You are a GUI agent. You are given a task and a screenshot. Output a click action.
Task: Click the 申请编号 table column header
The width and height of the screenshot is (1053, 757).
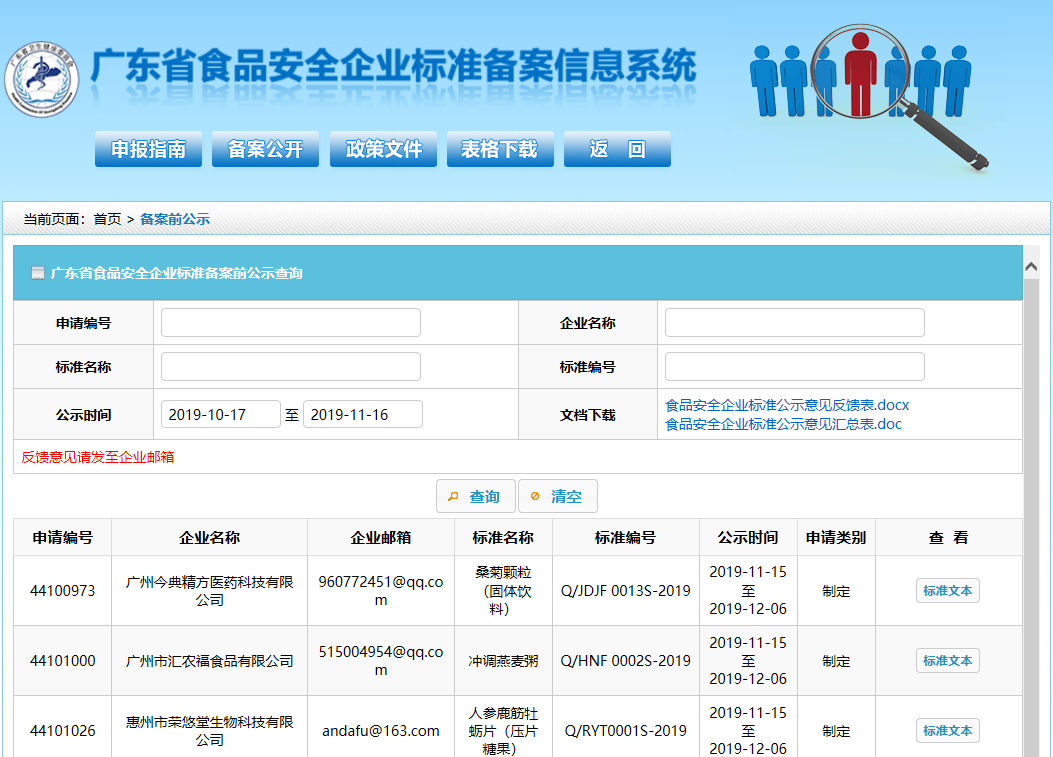click(x=62, y=537)
